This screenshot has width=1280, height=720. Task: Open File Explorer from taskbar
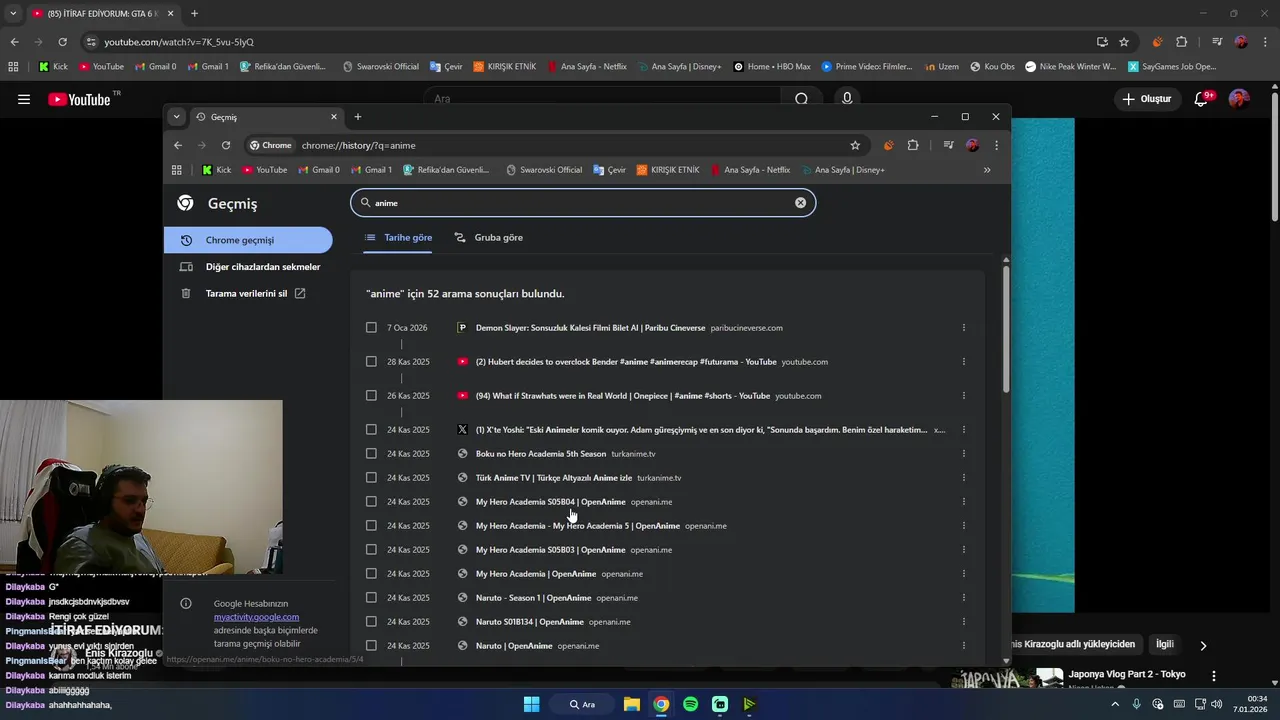tap(632, 704)
